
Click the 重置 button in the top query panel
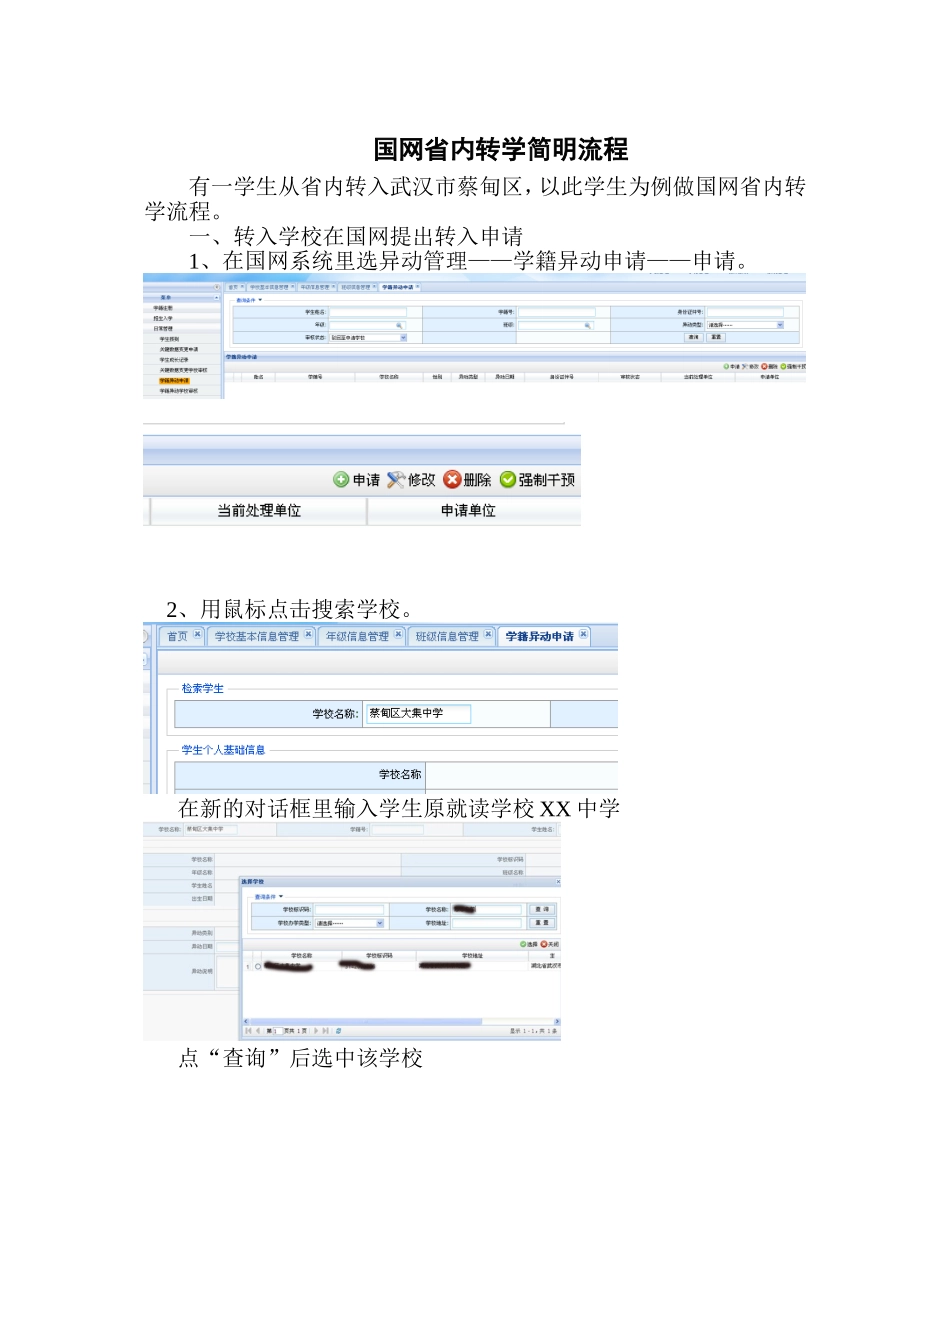point(715,337)
